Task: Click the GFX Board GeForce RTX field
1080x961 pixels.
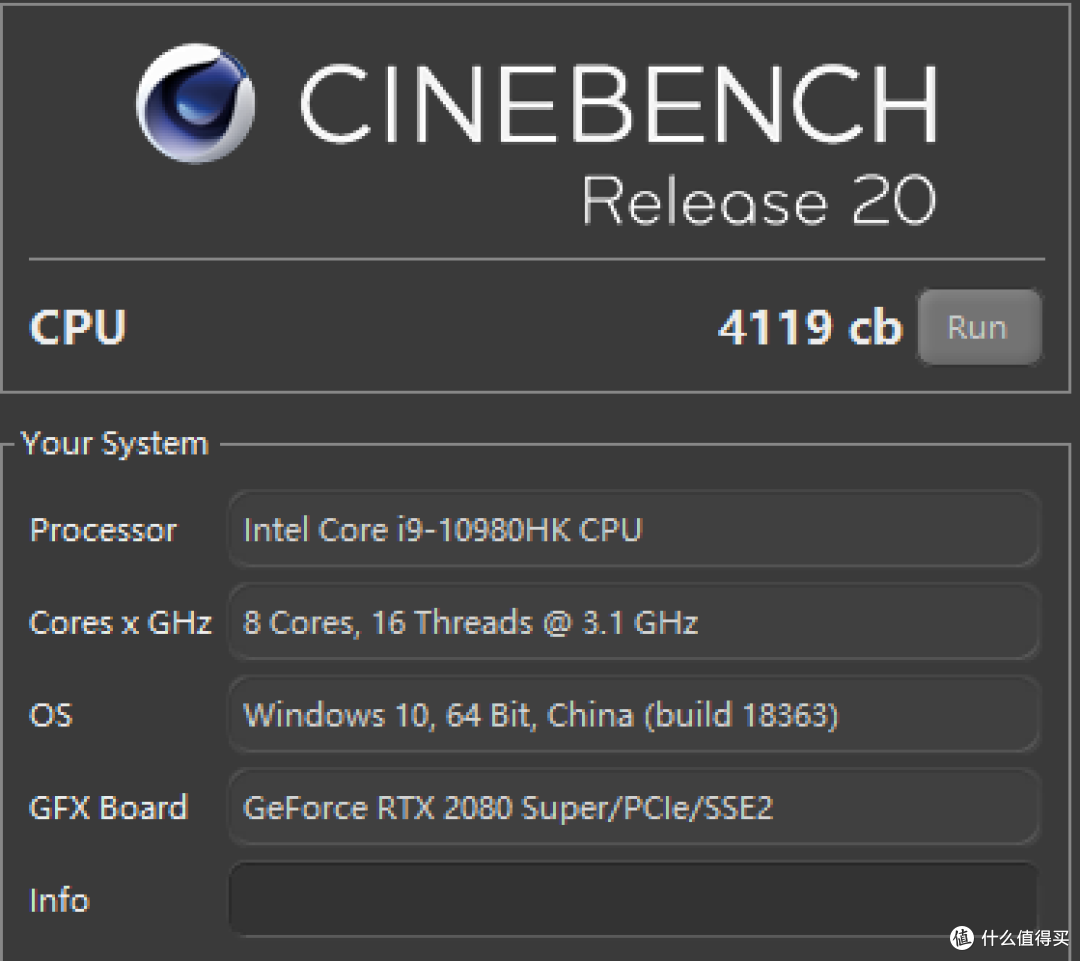Action: coord(633,807)
